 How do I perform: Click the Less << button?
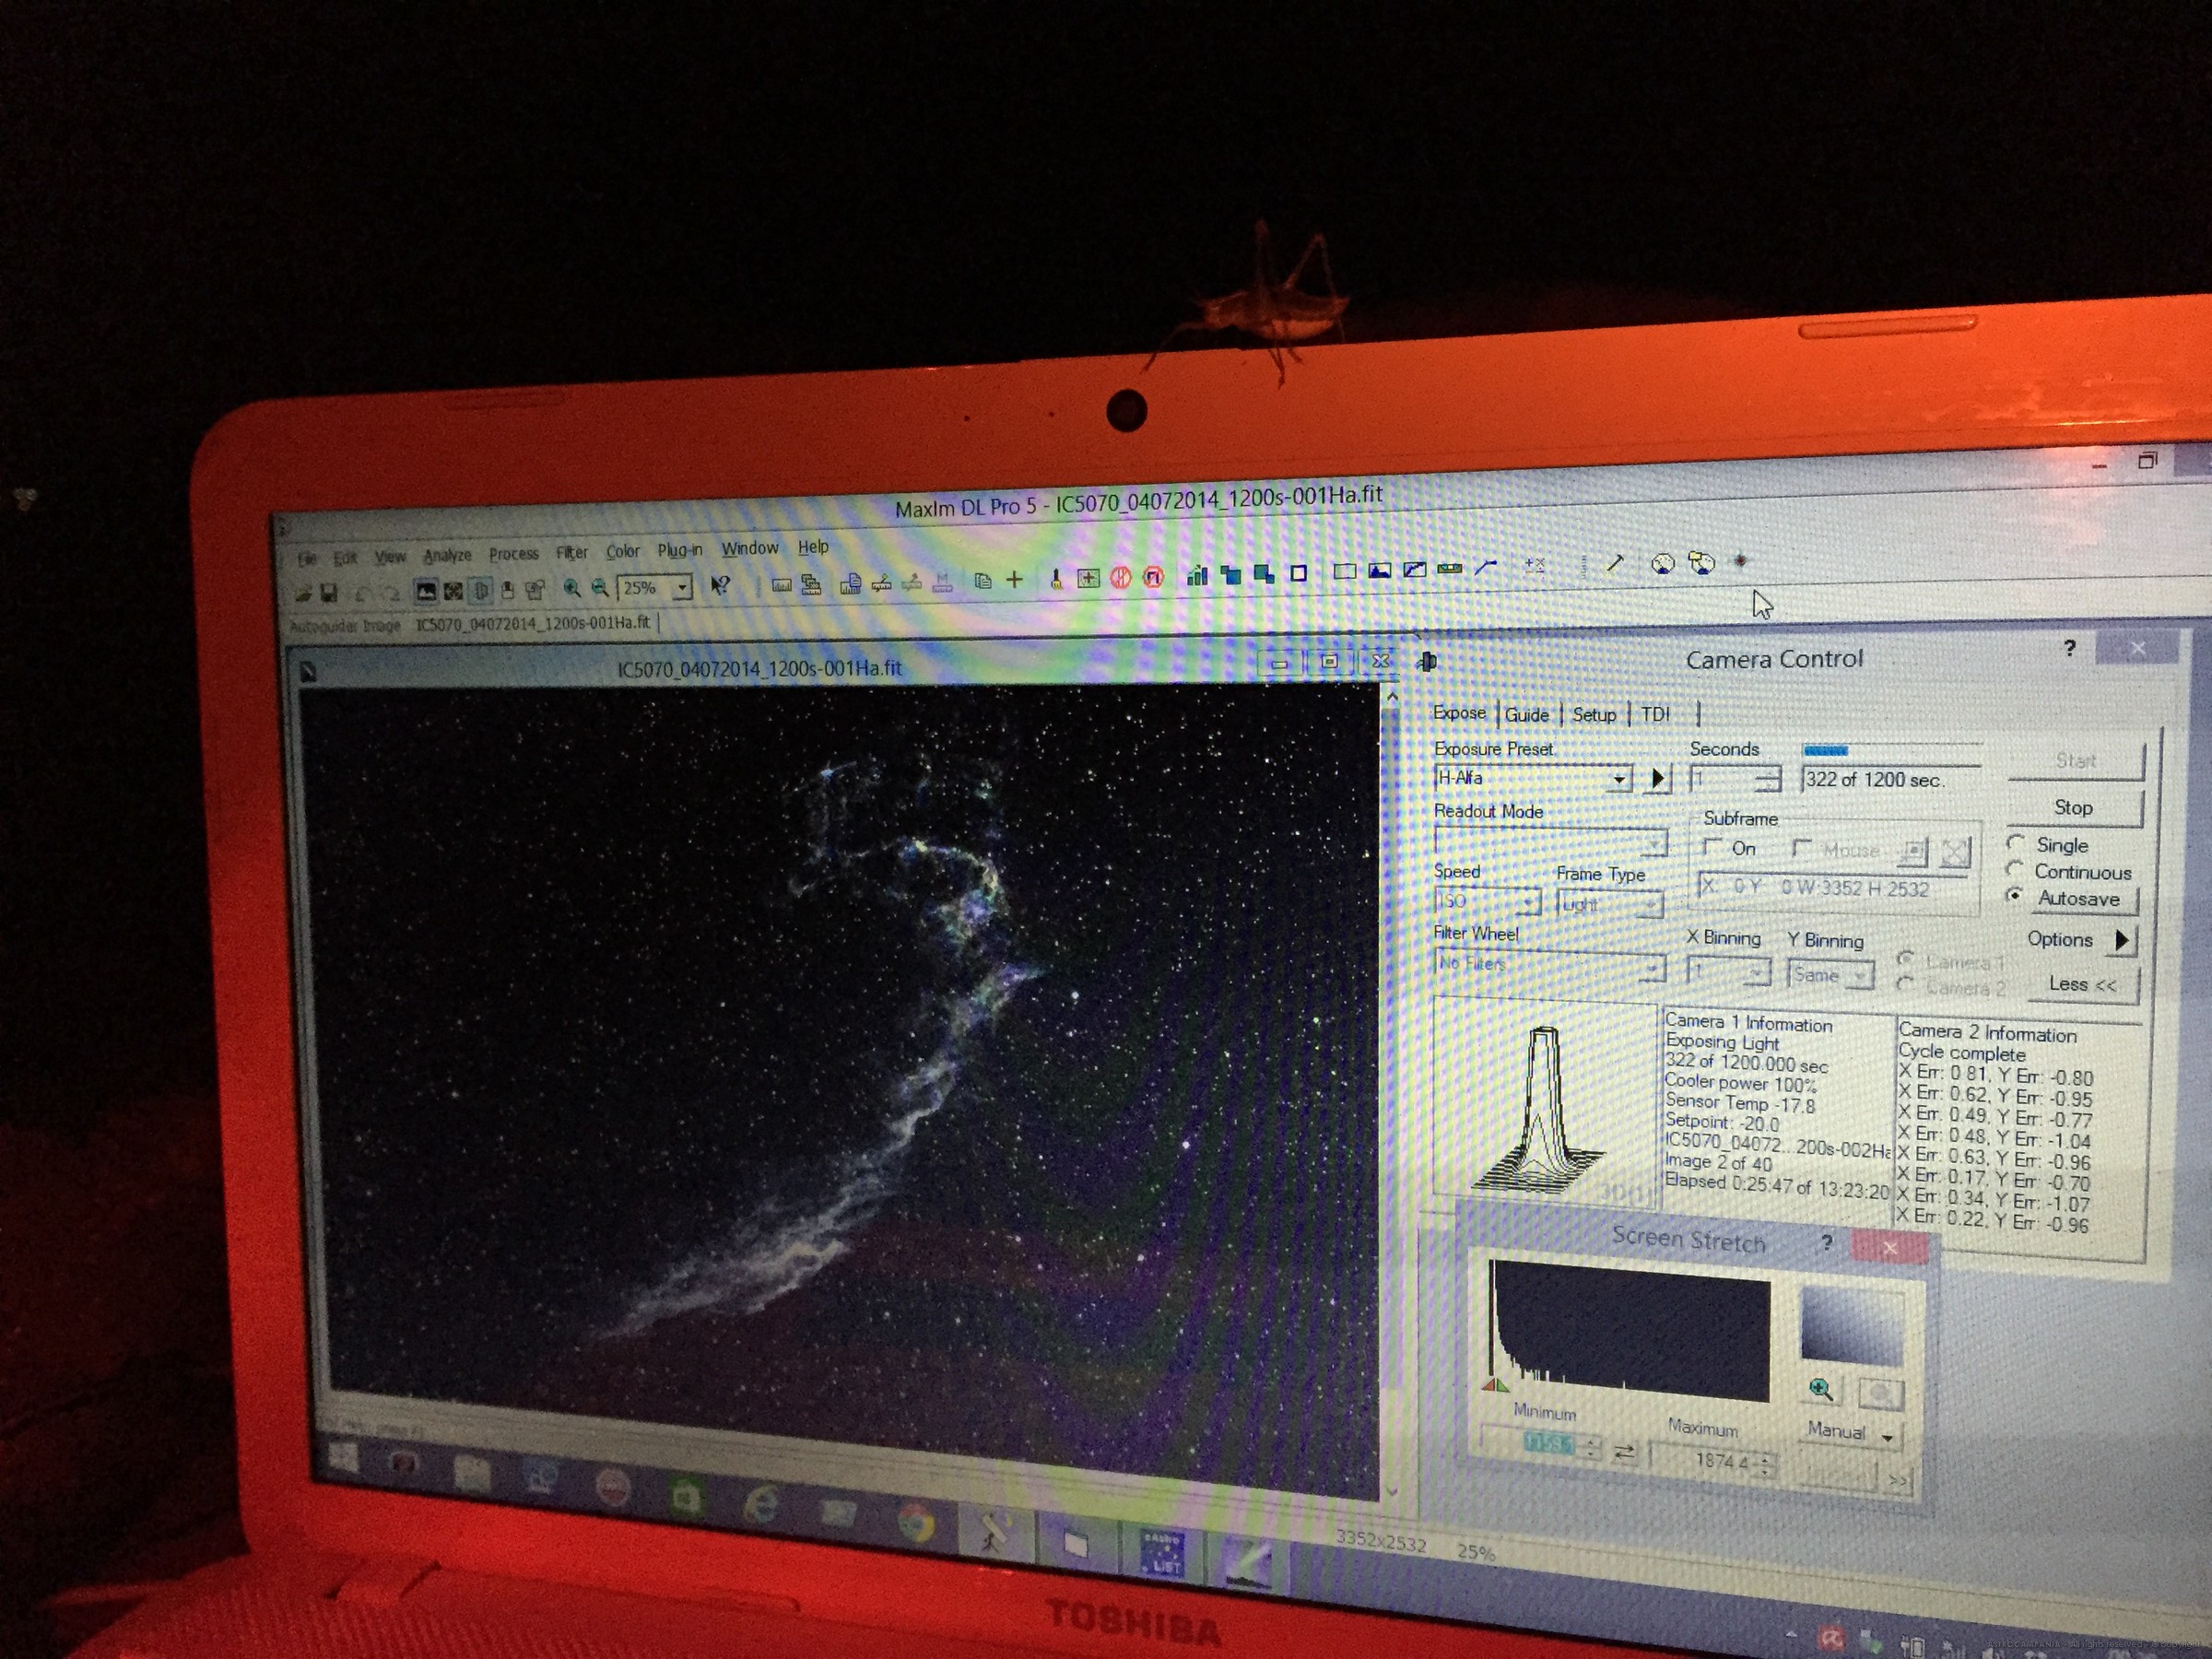[2082, 984]
